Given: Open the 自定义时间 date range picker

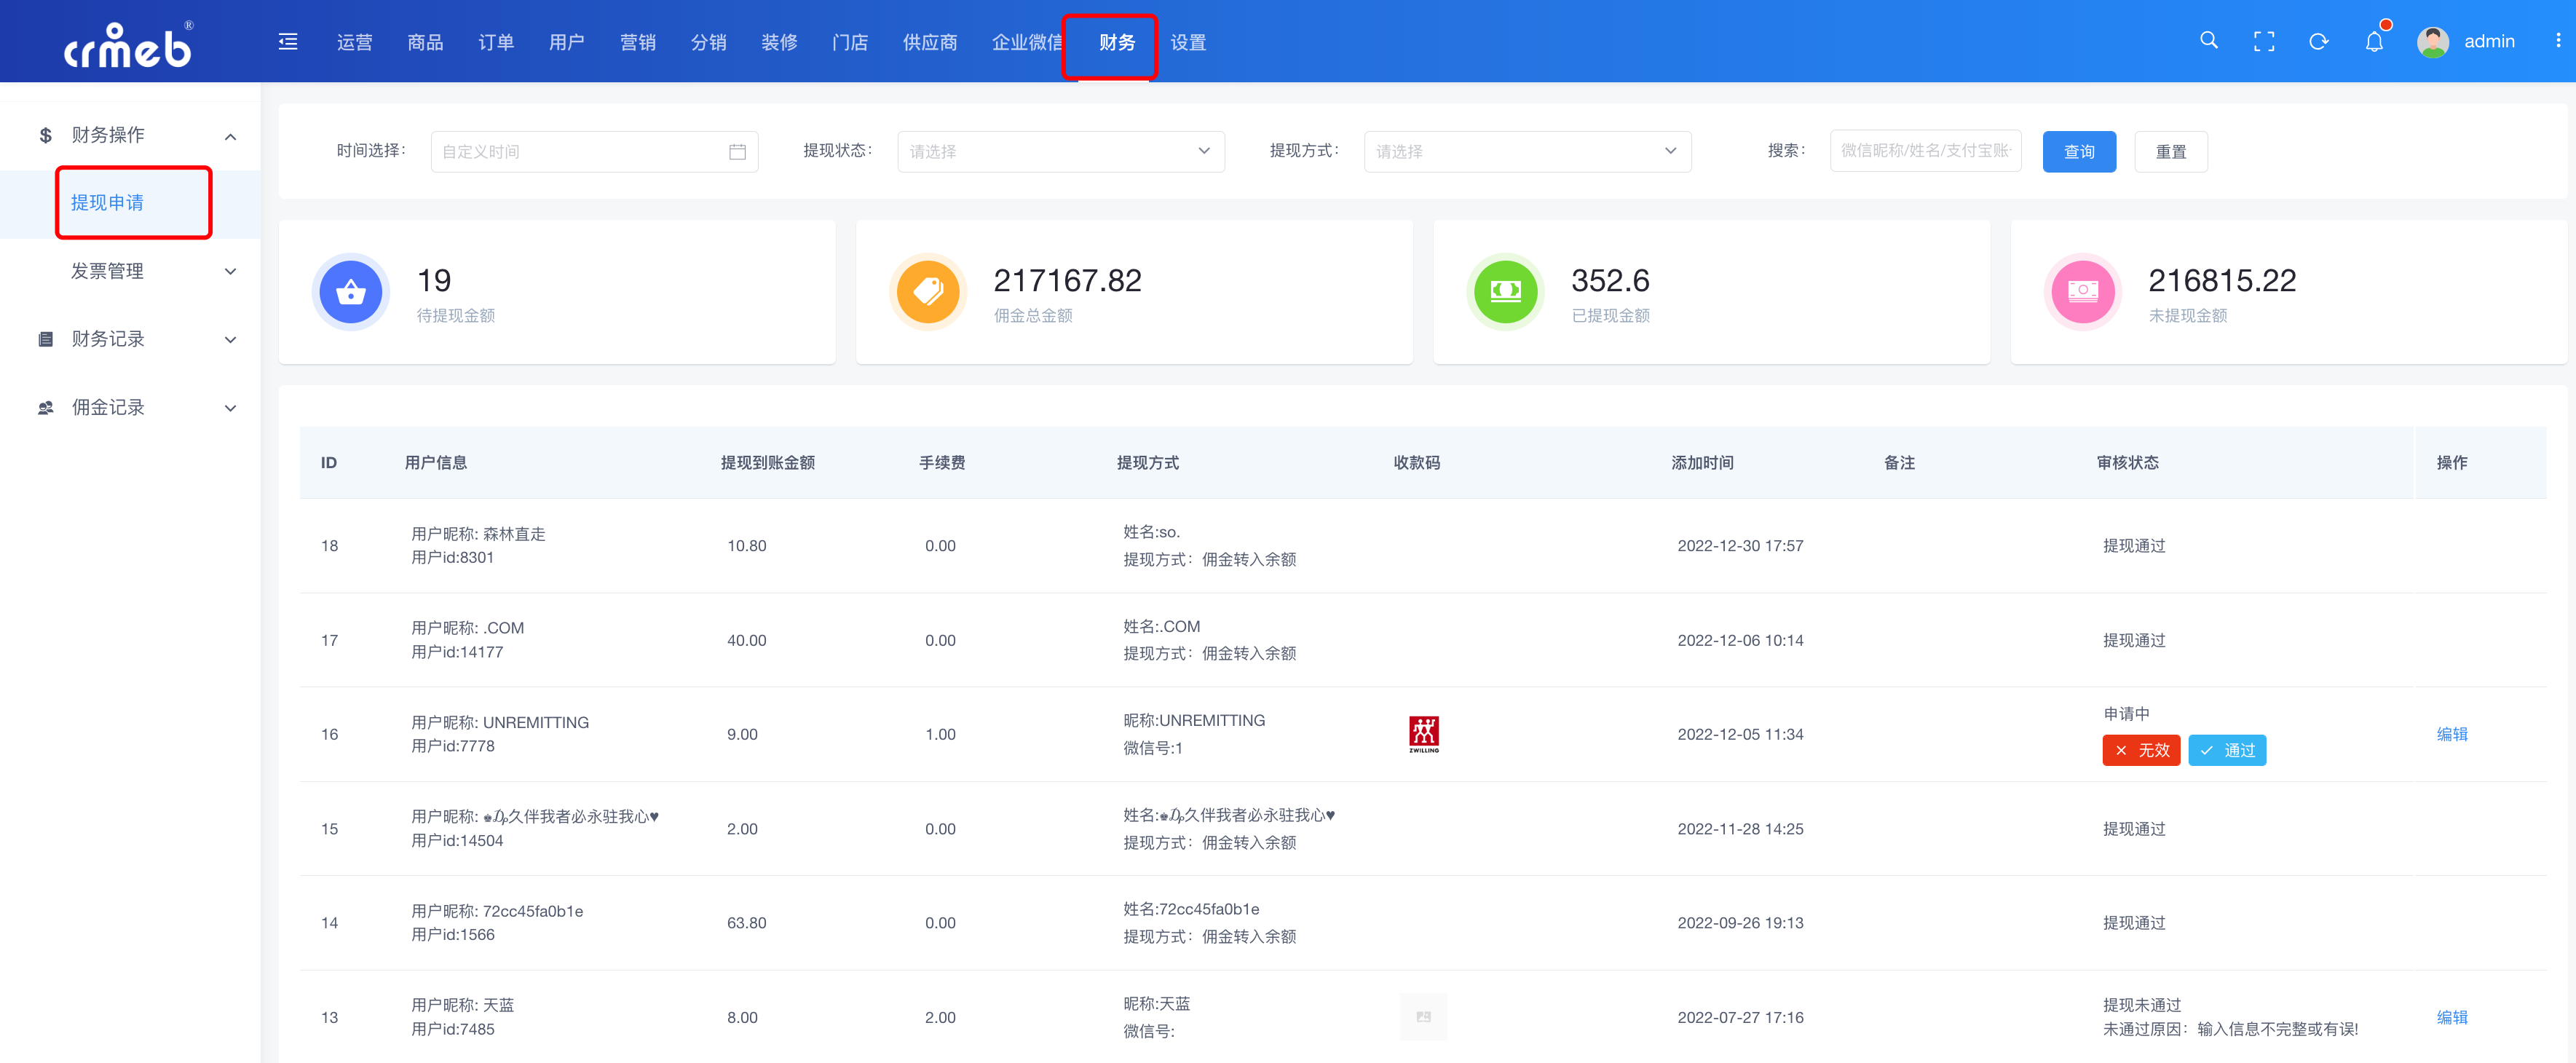Looking at the screenshot, I should [594, 151].
